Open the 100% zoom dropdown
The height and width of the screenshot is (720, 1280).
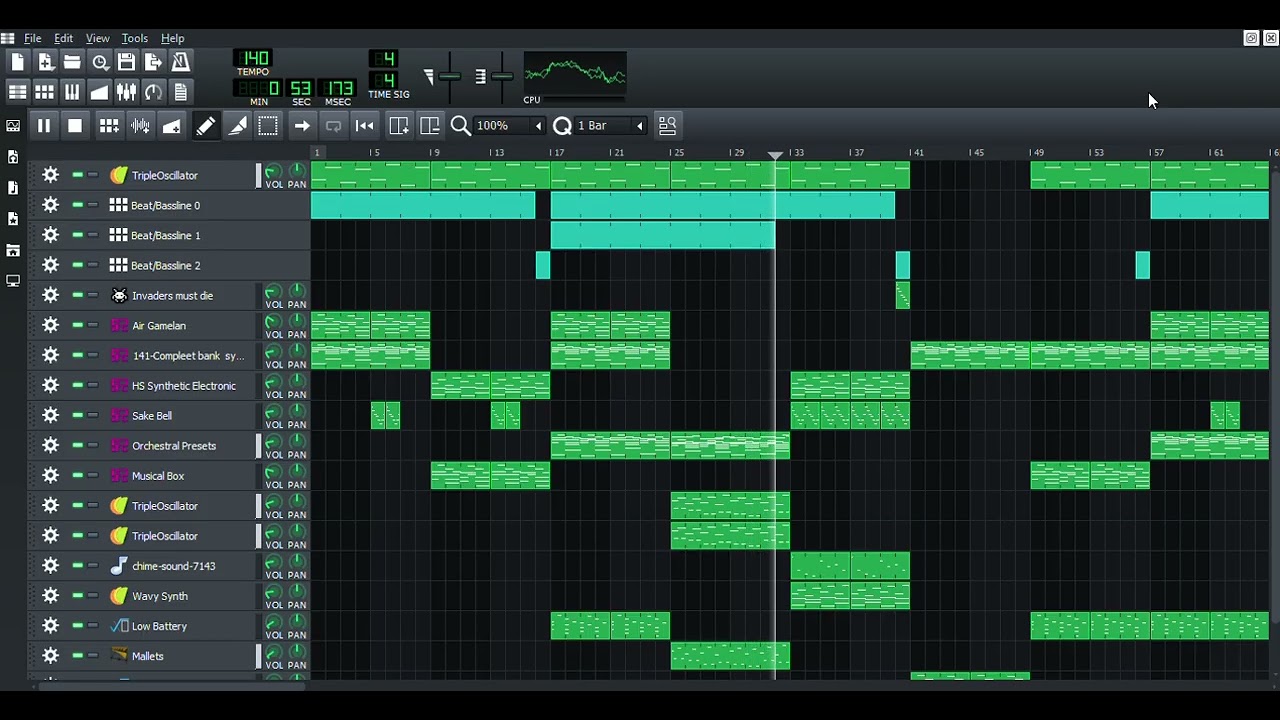click(x=510, y=125)
